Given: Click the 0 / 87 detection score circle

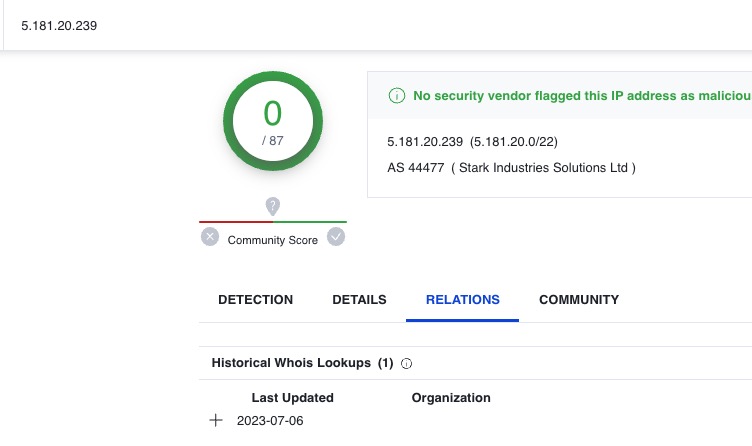Looking at the screenshot, I should pyautogui.click(x=273, y=121).
